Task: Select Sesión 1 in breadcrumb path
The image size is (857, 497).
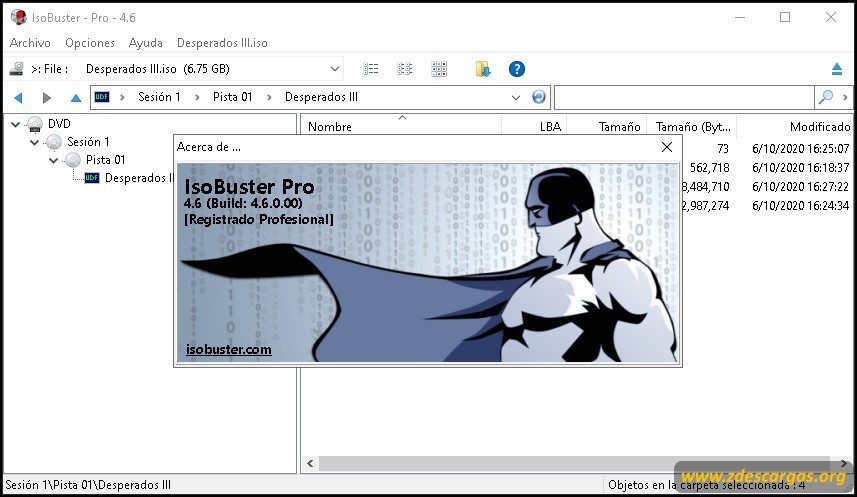Action: 159,97
